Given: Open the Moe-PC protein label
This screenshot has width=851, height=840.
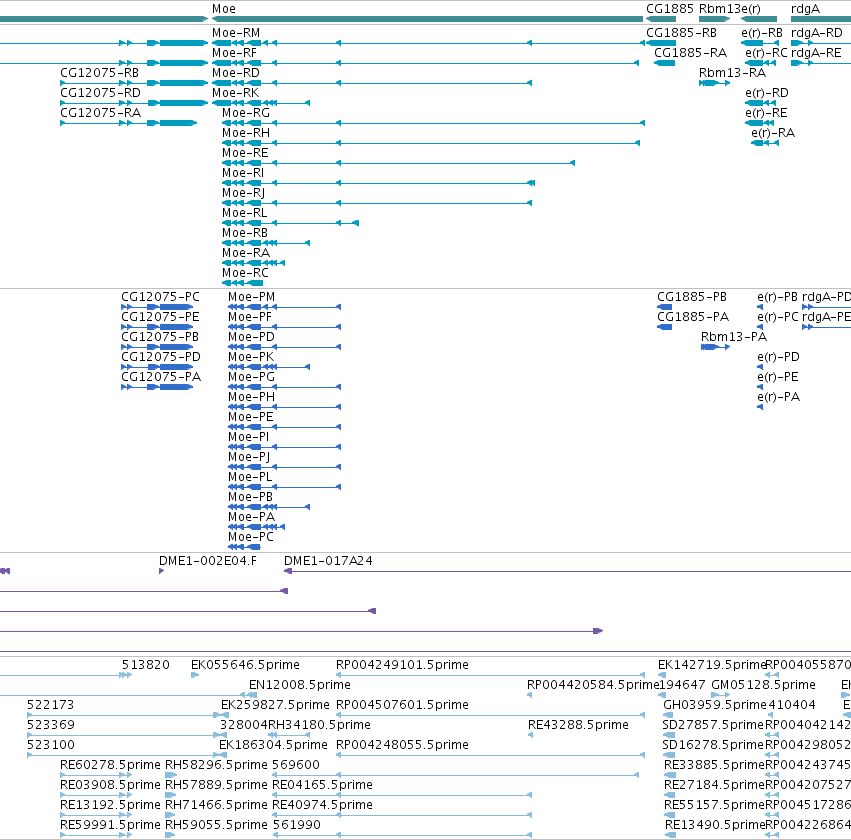Looking at the screenshot, I should pyautogui.click(x=251, y=537).
